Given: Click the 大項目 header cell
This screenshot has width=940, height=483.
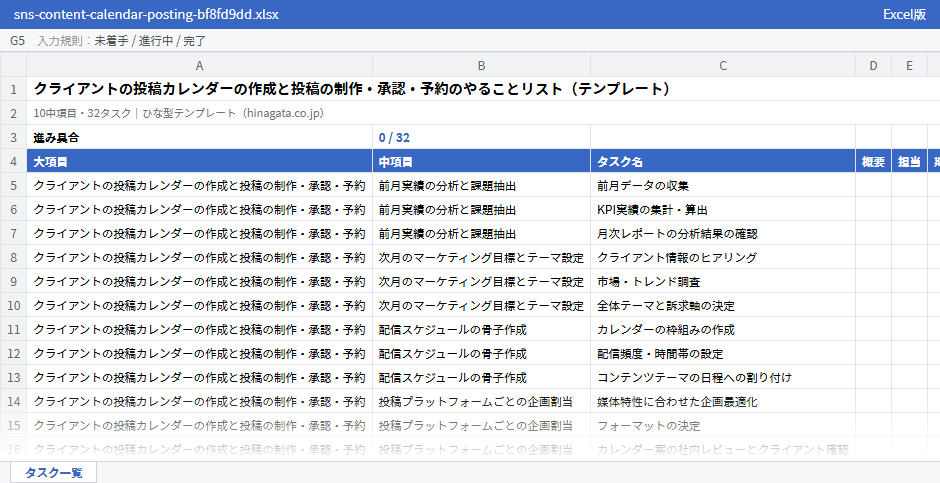Looking at the screenshot, I should pos(200,161).
